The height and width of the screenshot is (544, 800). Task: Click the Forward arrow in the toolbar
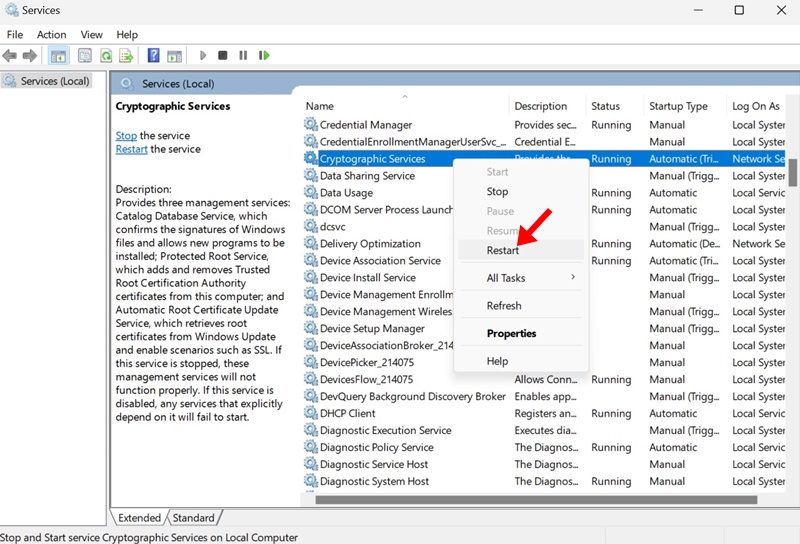29,56
